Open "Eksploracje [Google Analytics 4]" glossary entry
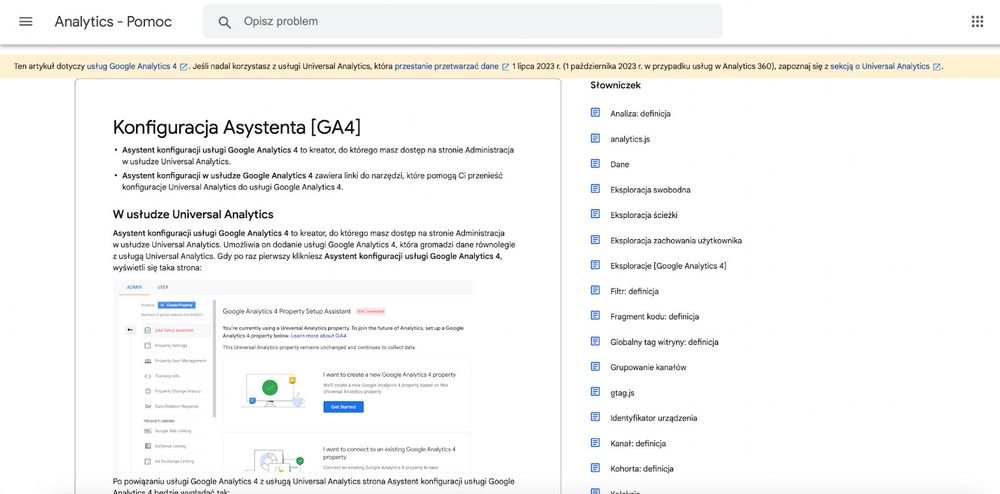 668,266
